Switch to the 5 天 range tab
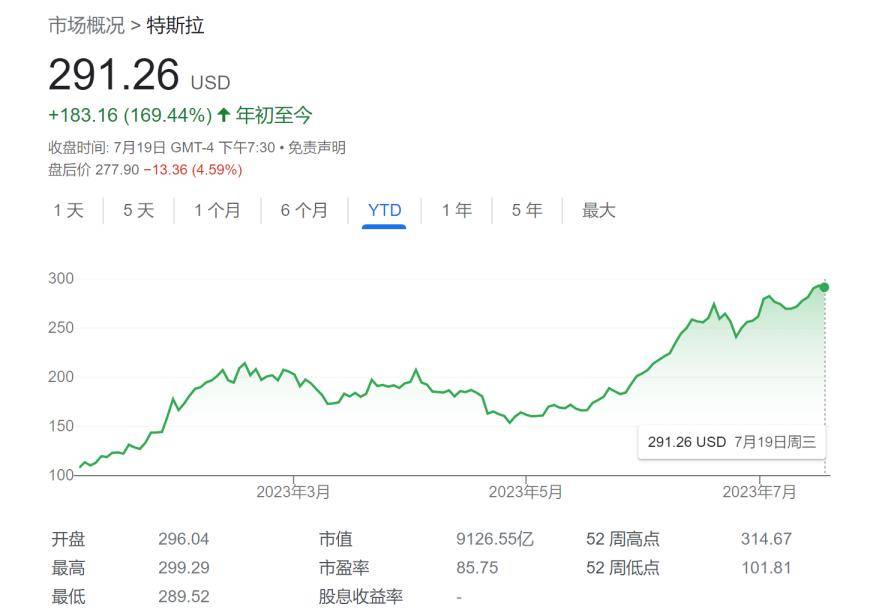Image resolution: width=870 pixels, height=616 pixels. [139, 210]
